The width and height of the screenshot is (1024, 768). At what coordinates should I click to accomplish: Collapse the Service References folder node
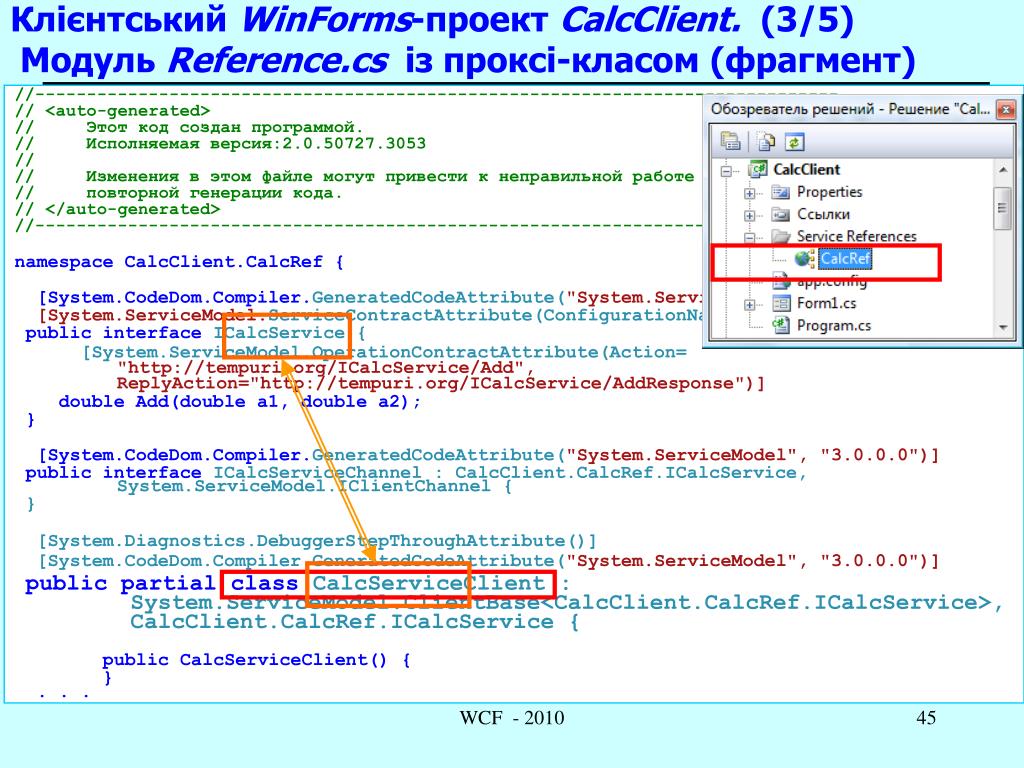pos(750,238)
